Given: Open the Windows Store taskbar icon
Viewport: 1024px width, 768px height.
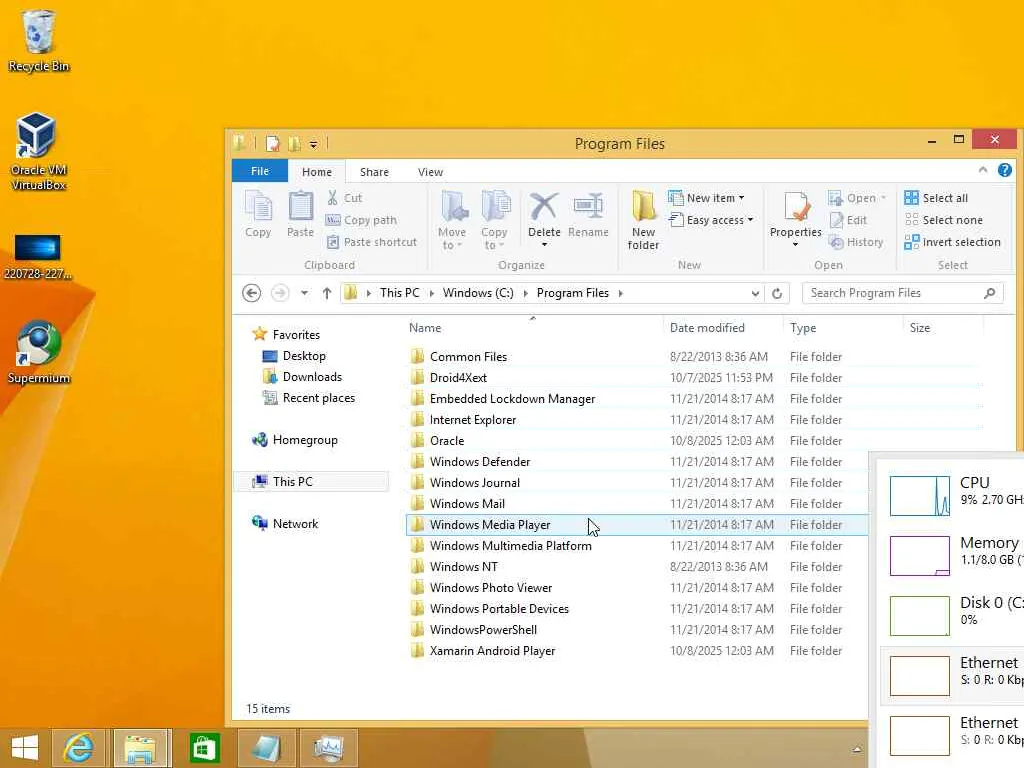Looking at the screenshot, I should point(203,748).
